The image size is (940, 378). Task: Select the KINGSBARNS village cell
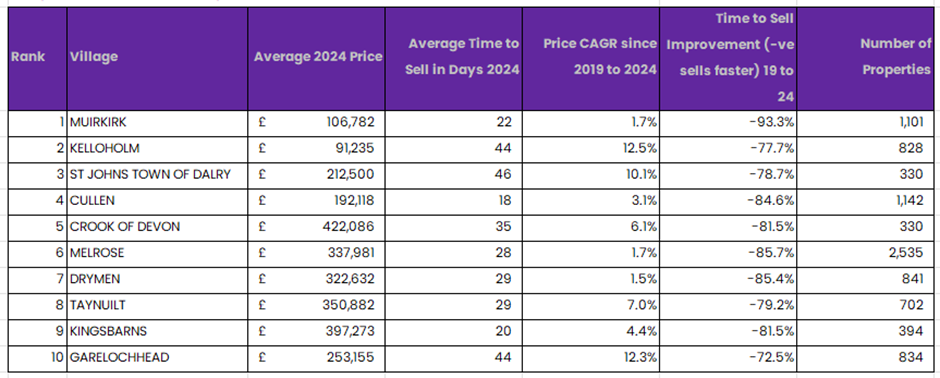point(157,331)
